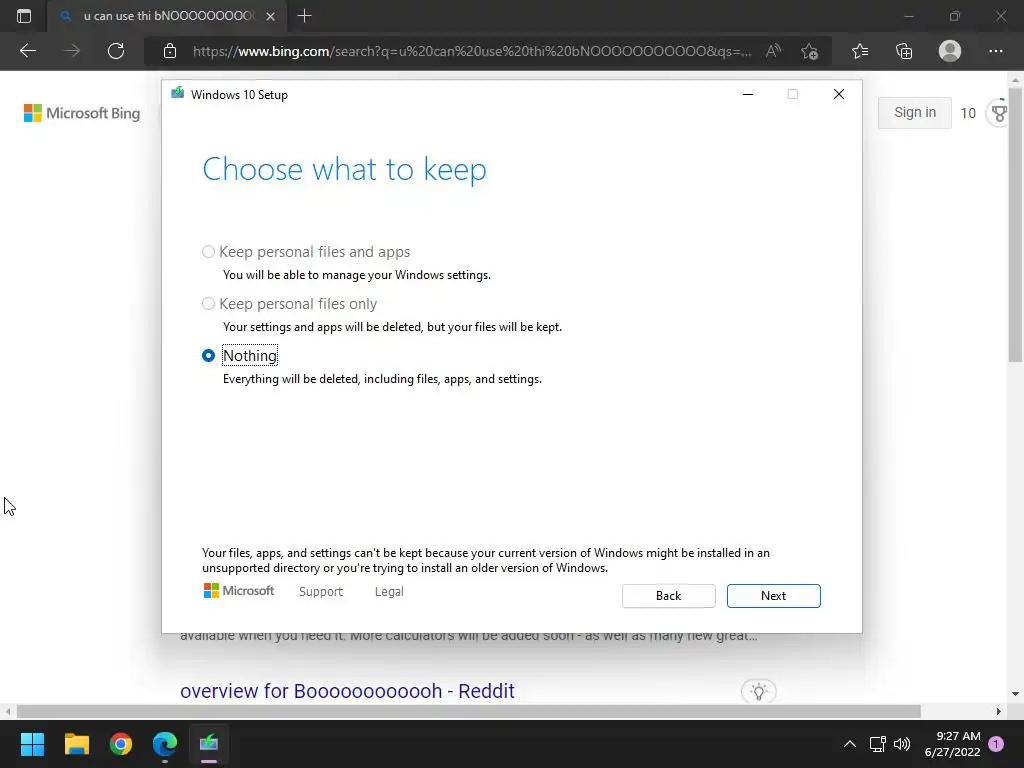
Task: Open the Support link in setup
Action: coord(321,592)
